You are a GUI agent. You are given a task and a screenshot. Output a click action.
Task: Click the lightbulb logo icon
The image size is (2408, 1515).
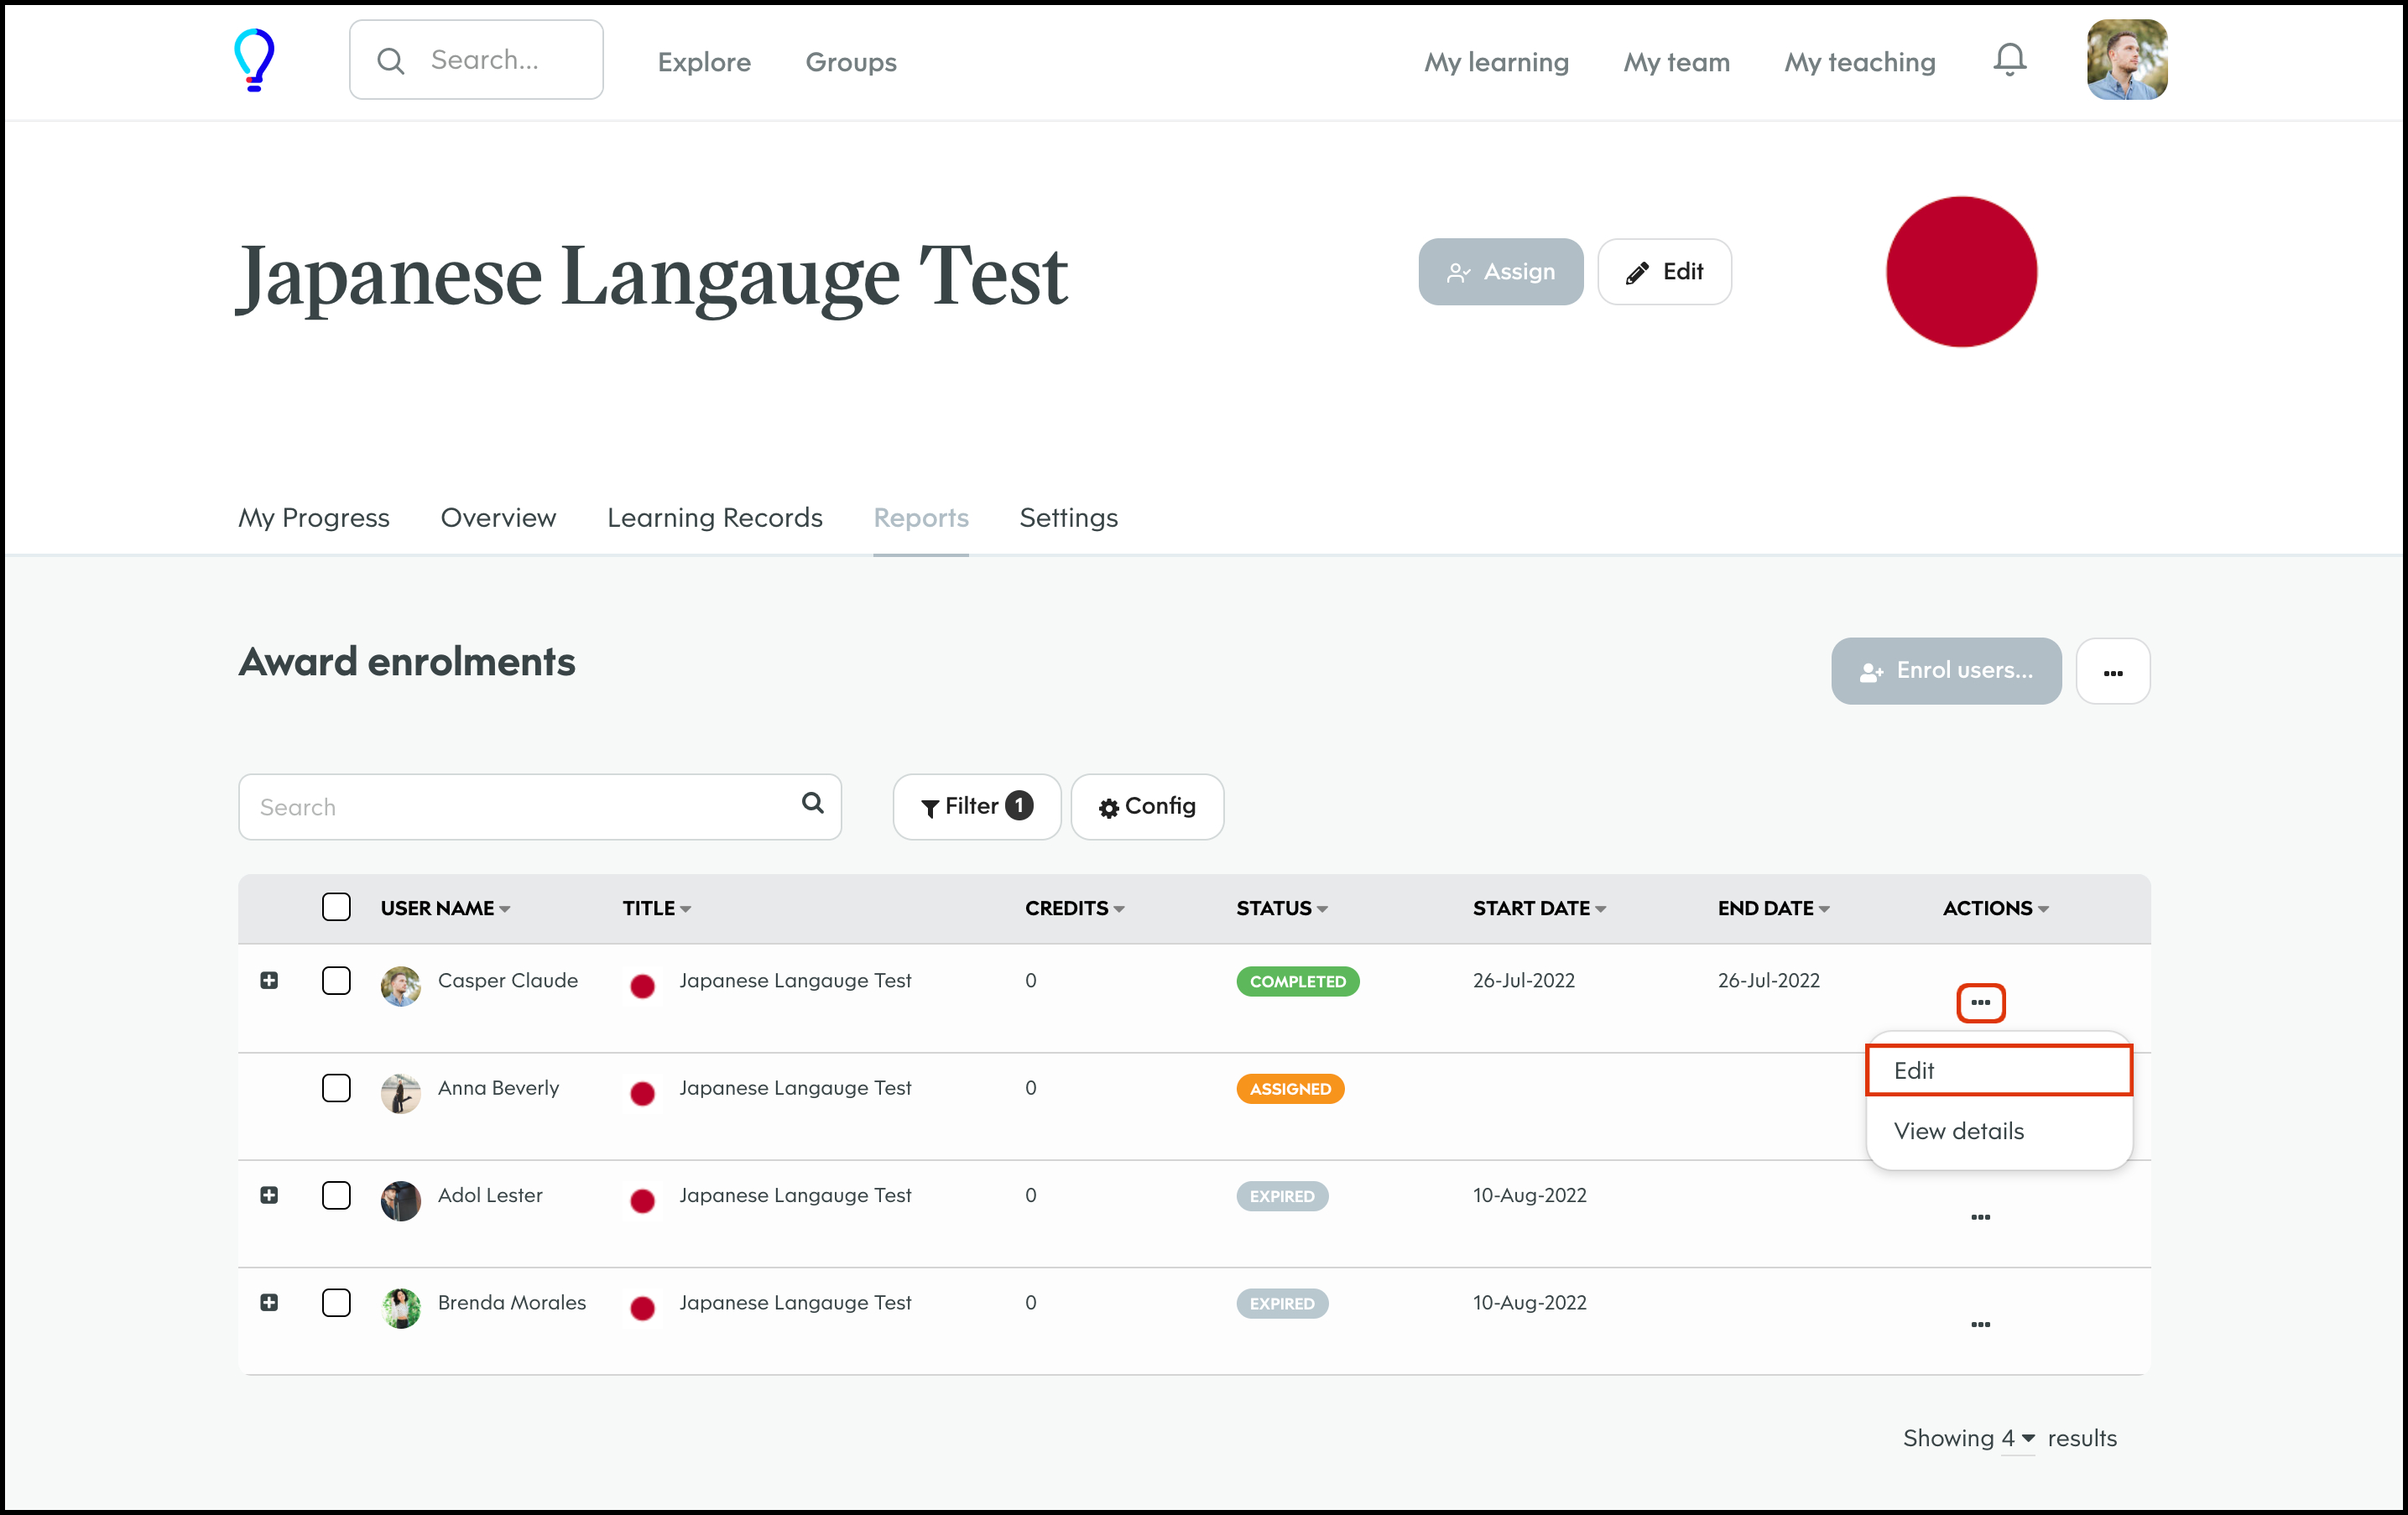(x=253, y=60)
